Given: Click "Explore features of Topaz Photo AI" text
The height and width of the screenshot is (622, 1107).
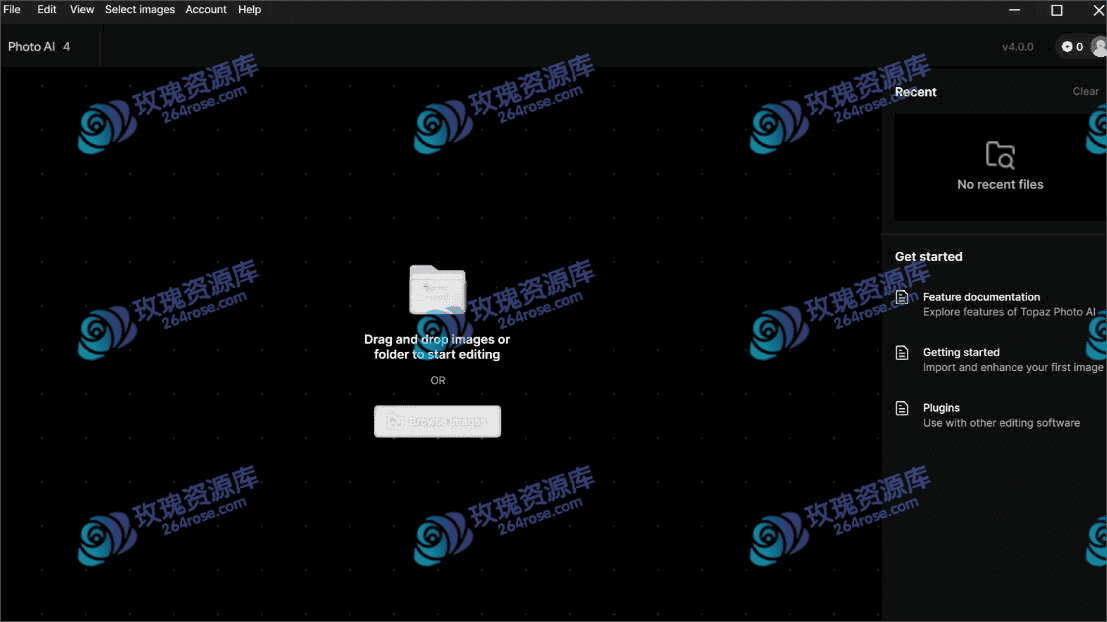Looking at the screenshot, I should coord(1010,312).
